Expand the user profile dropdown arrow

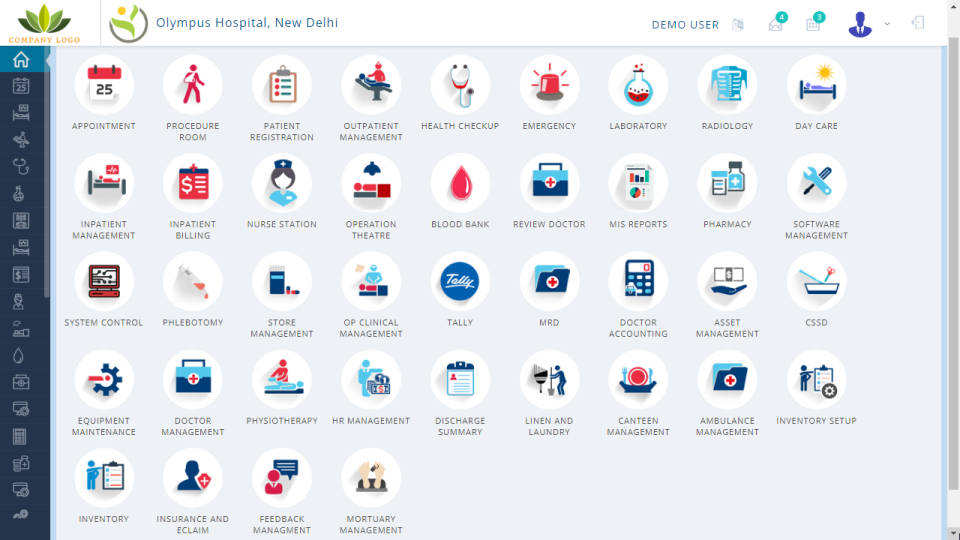[887, 24]
